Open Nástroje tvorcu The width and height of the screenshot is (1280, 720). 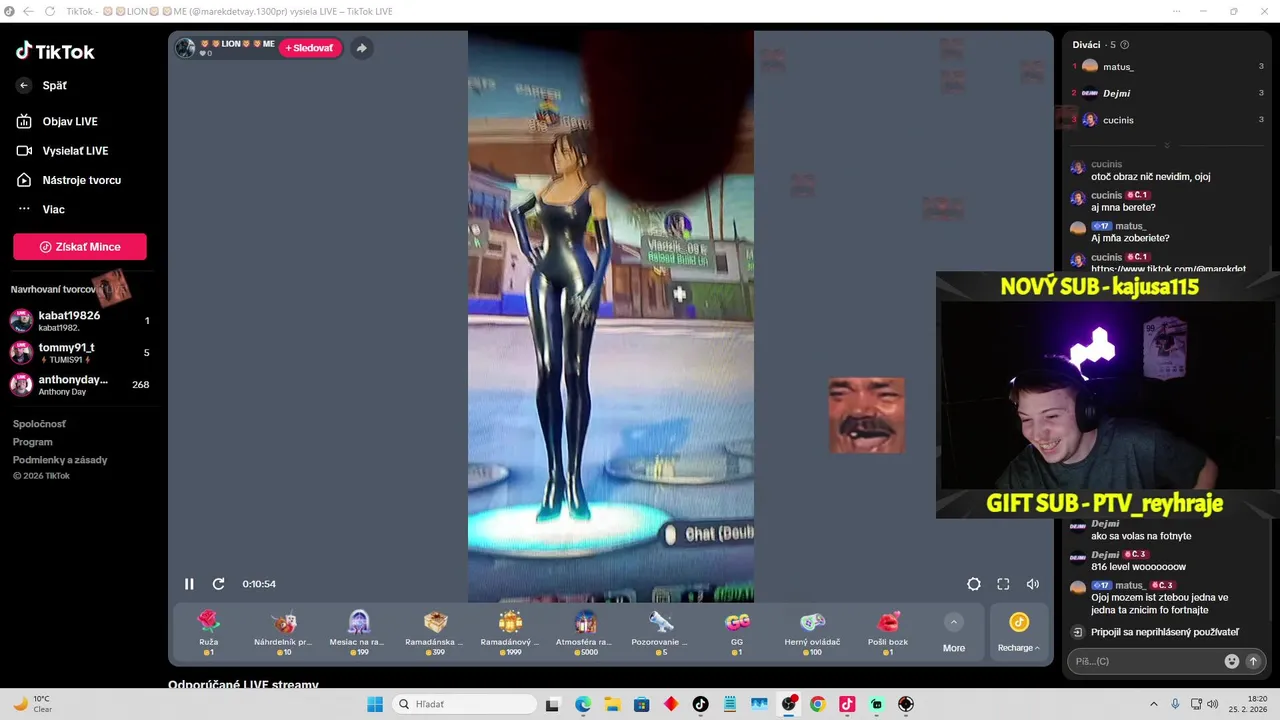click(x=69, y=180)
